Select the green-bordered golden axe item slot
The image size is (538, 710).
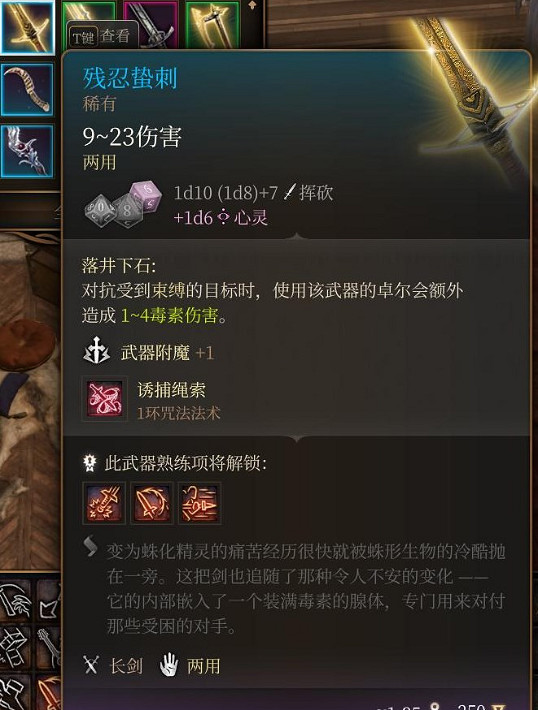[212, 24]
